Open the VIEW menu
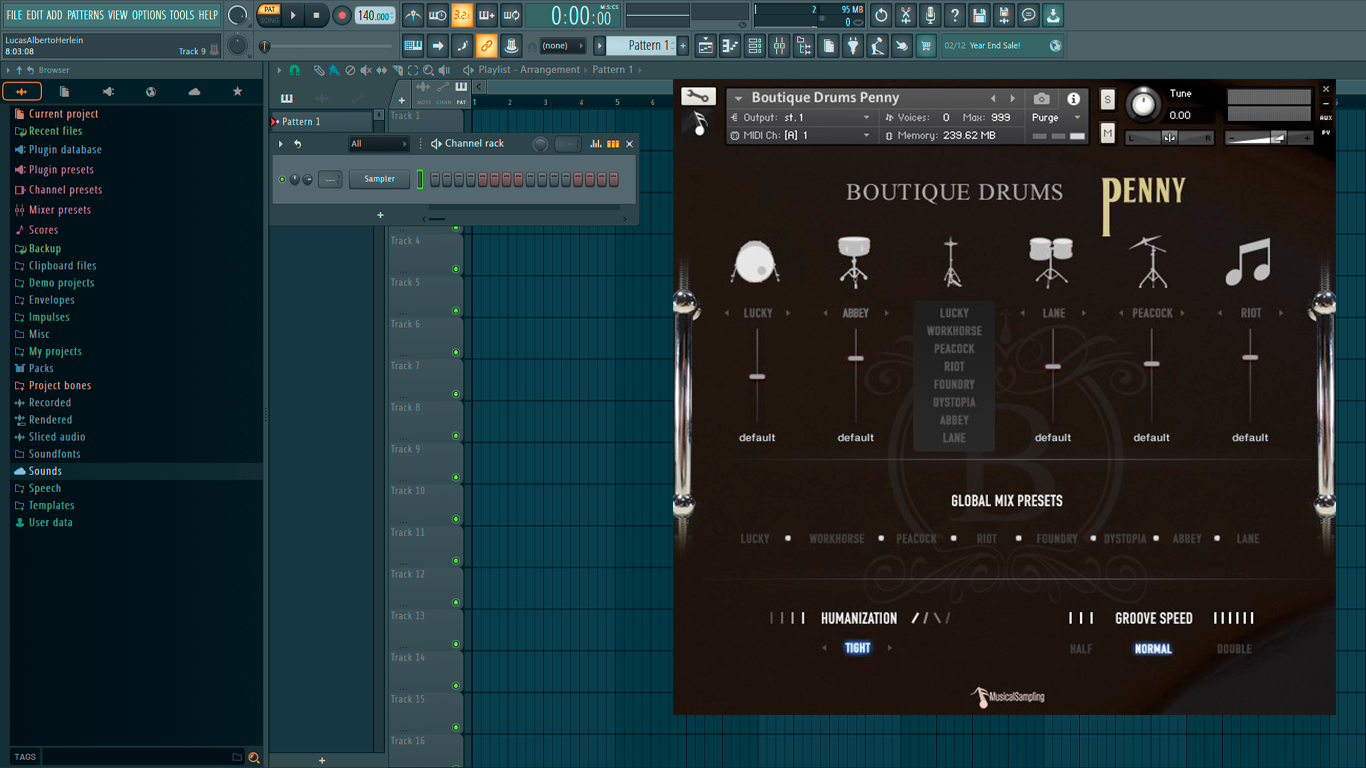The image size is (1366, 768). click(118, 15)
